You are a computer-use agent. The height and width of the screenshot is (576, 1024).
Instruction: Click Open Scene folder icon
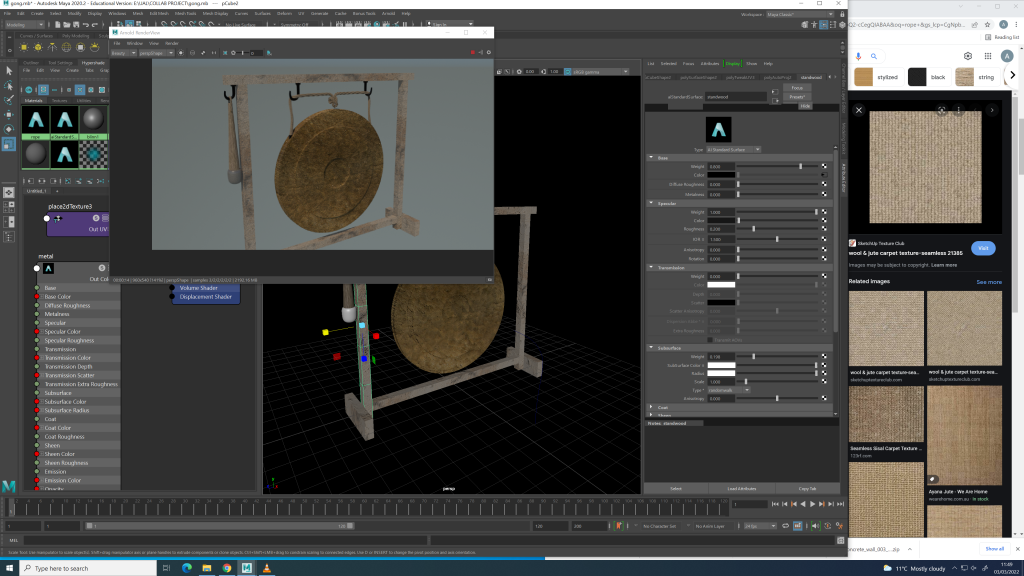click(67, 24)
